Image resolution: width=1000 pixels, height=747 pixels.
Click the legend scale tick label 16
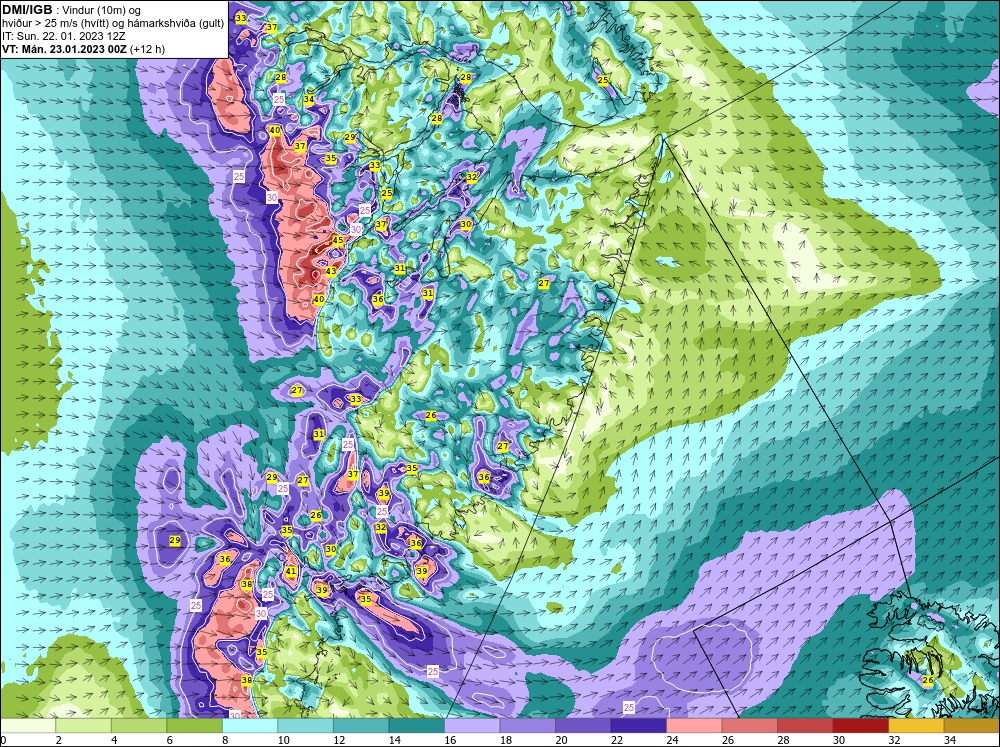[450, 740]
